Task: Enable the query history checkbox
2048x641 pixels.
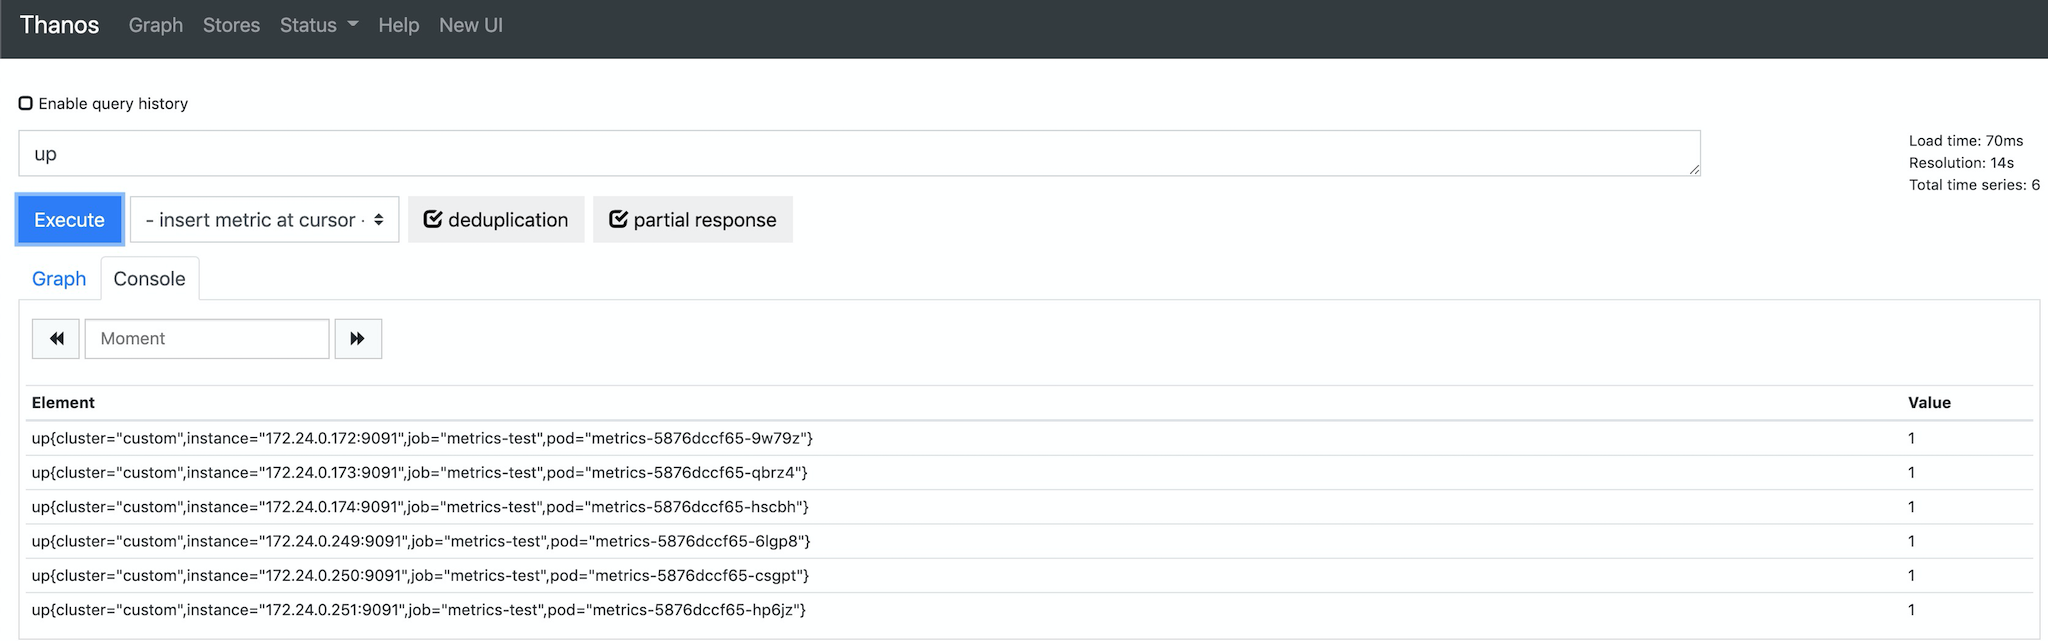Action: point(26,103)
